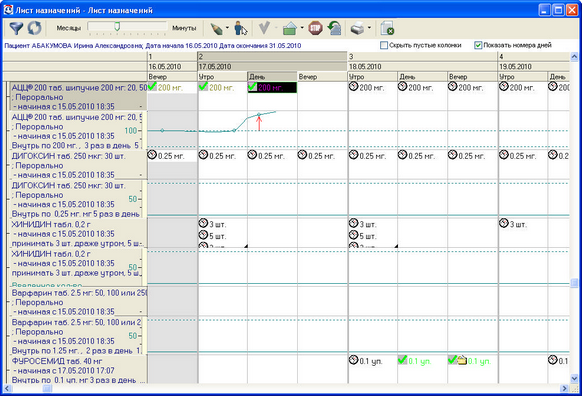Image resolution: width=582 pixels, height=396 pixels.
Task: Click clock icon for 18.05 Вечер АЦЦ dose
Action: pyautogui.click(x=452, y=87)
